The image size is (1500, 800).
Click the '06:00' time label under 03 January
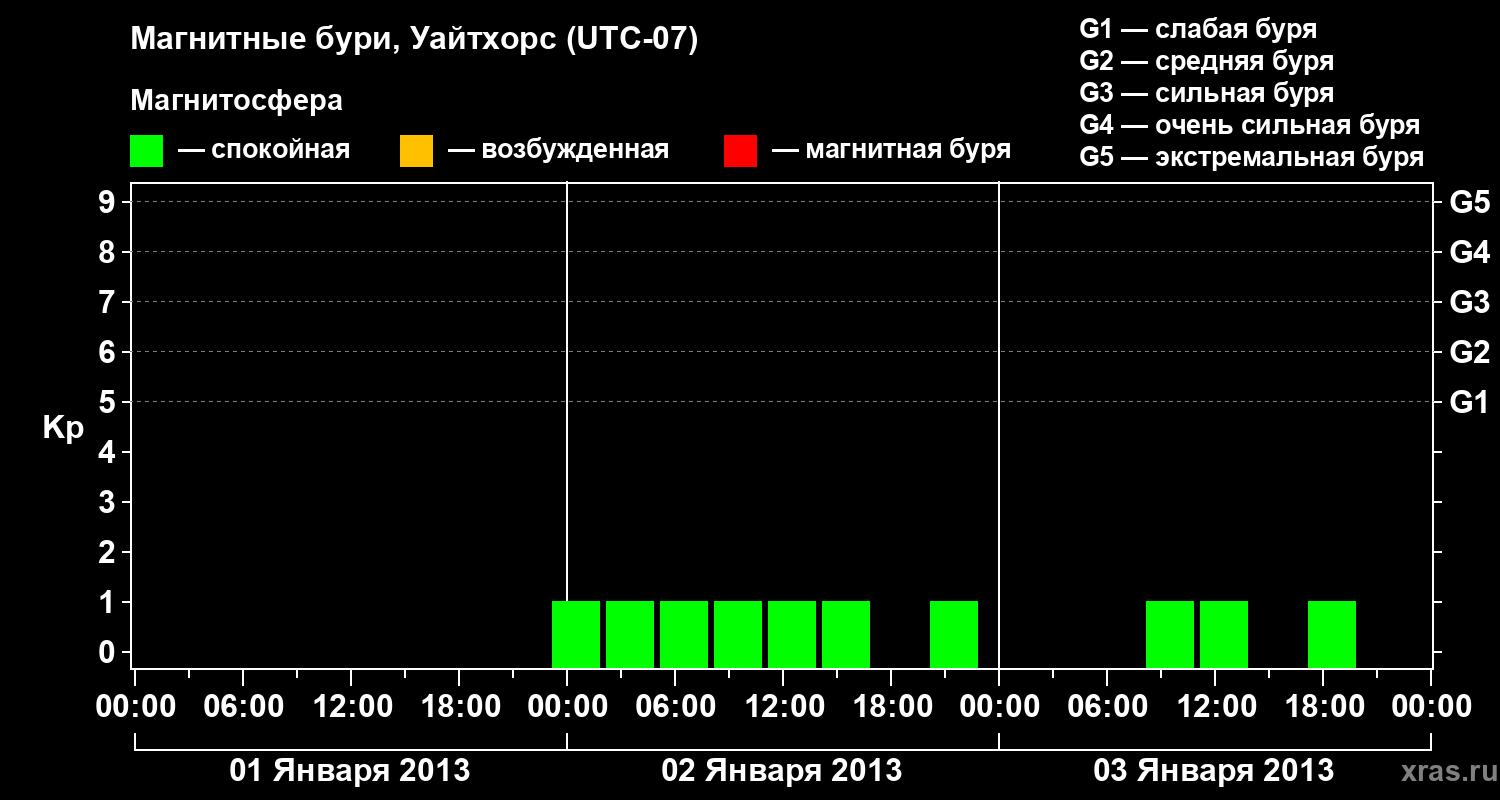(x=1107, y=707)
